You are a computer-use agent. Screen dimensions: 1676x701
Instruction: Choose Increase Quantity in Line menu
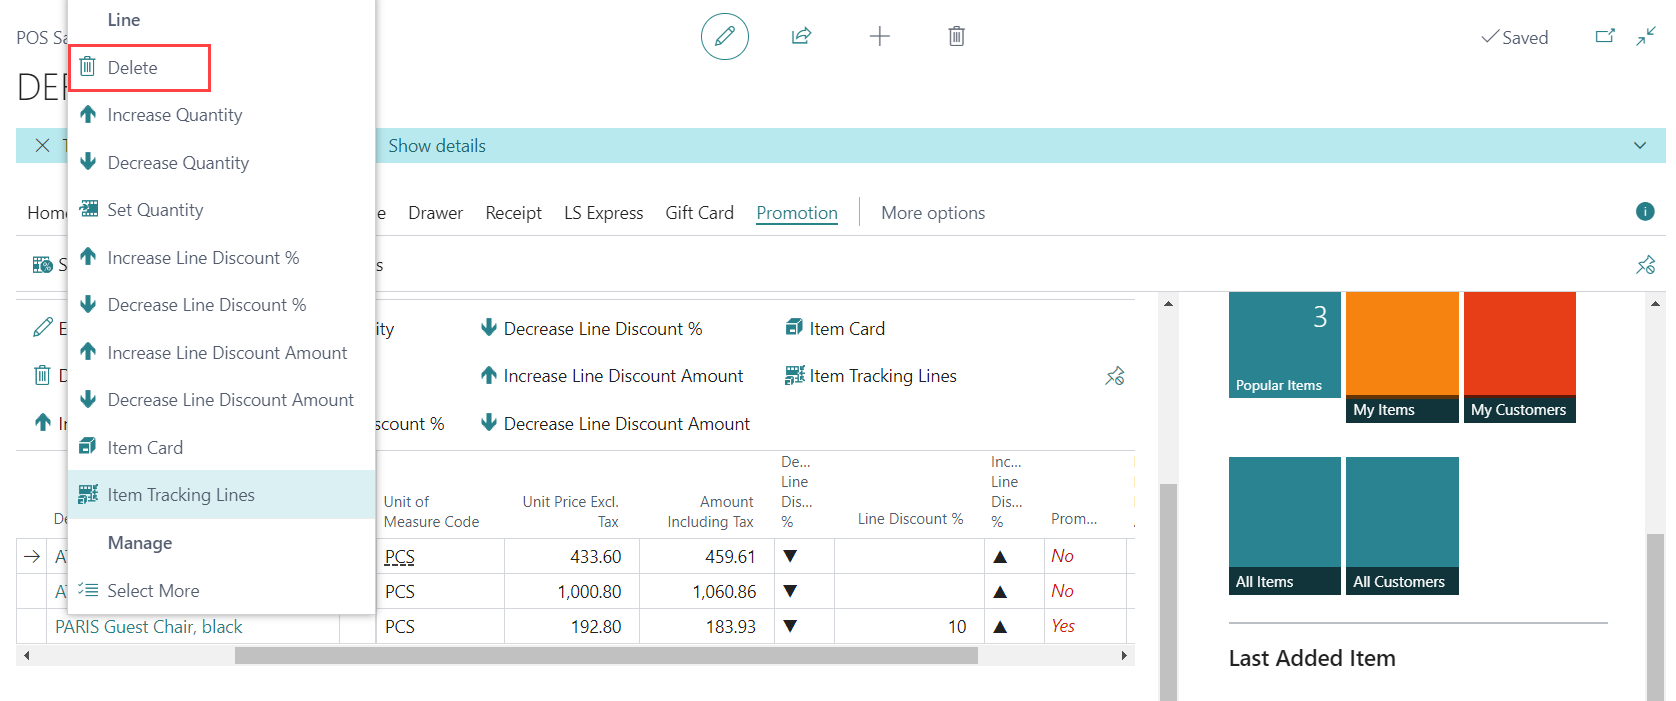click(x=221, y=115)
